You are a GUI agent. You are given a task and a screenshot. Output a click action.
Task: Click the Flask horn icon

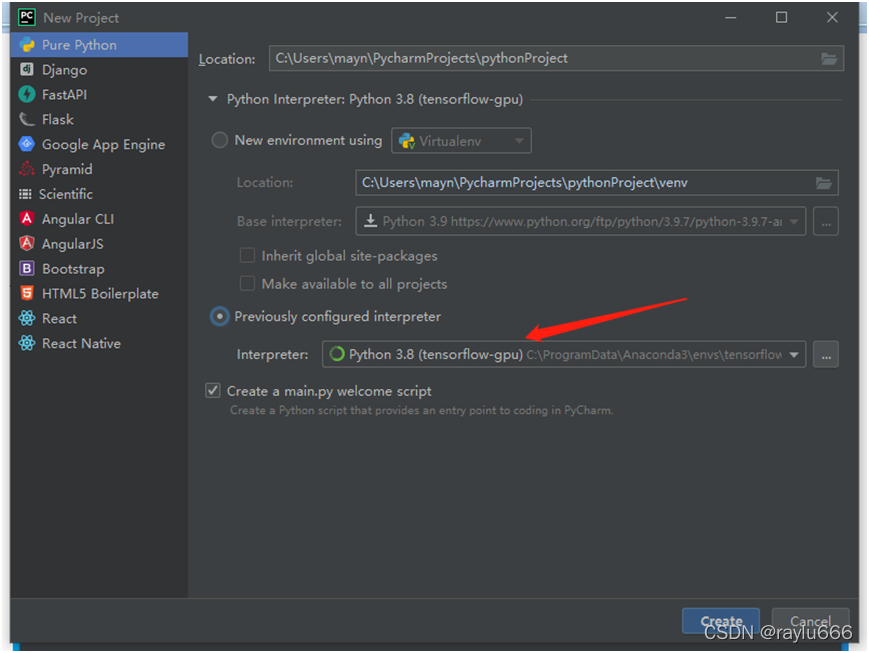pos(27,119)
